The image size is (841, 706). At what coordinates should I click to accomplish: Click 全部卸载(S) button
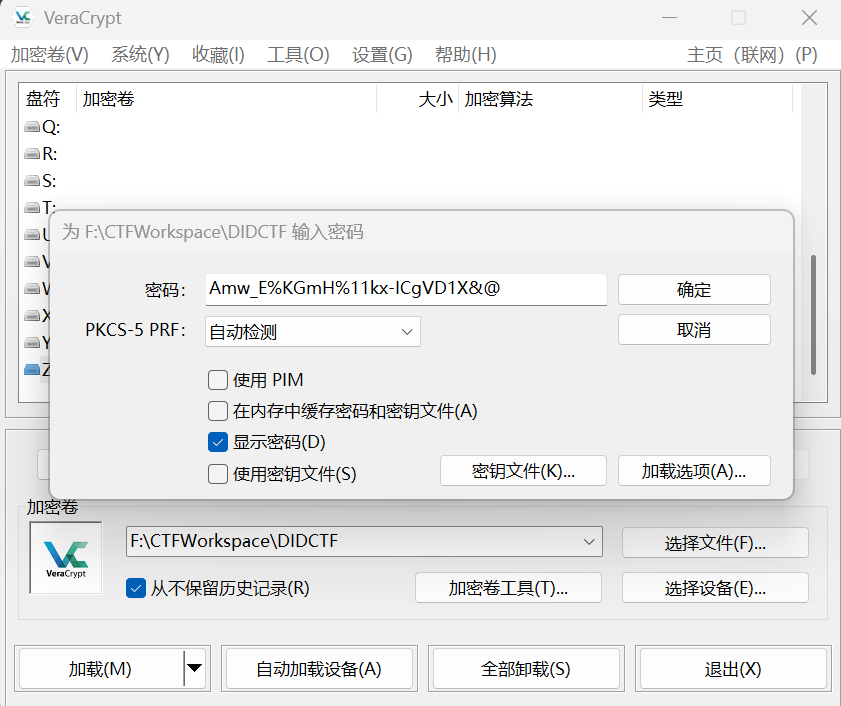(526, 668)
